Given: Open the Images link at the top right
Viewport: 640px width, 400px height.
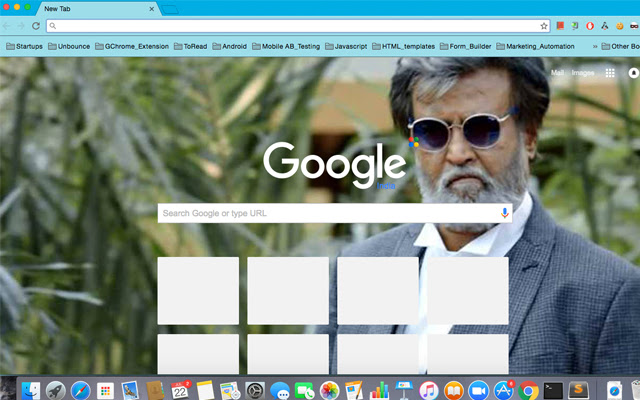Looking at the screenshot, I should click(582, 73).
